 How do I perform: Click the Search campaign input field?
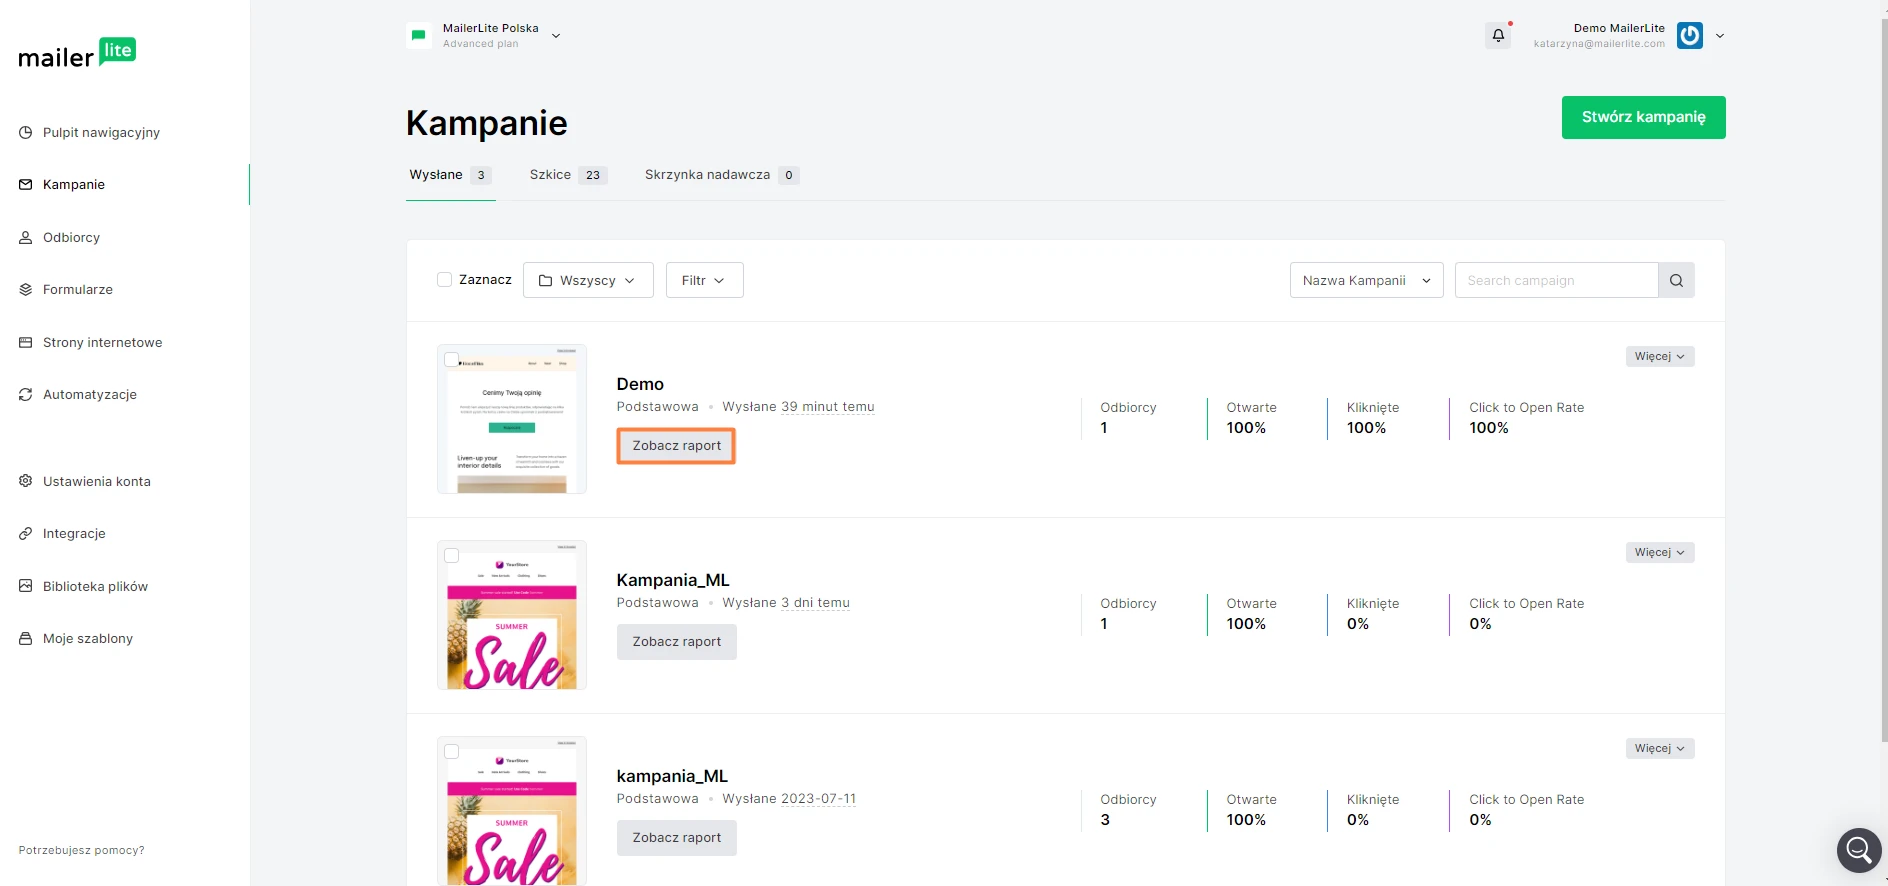(1556, 280)
